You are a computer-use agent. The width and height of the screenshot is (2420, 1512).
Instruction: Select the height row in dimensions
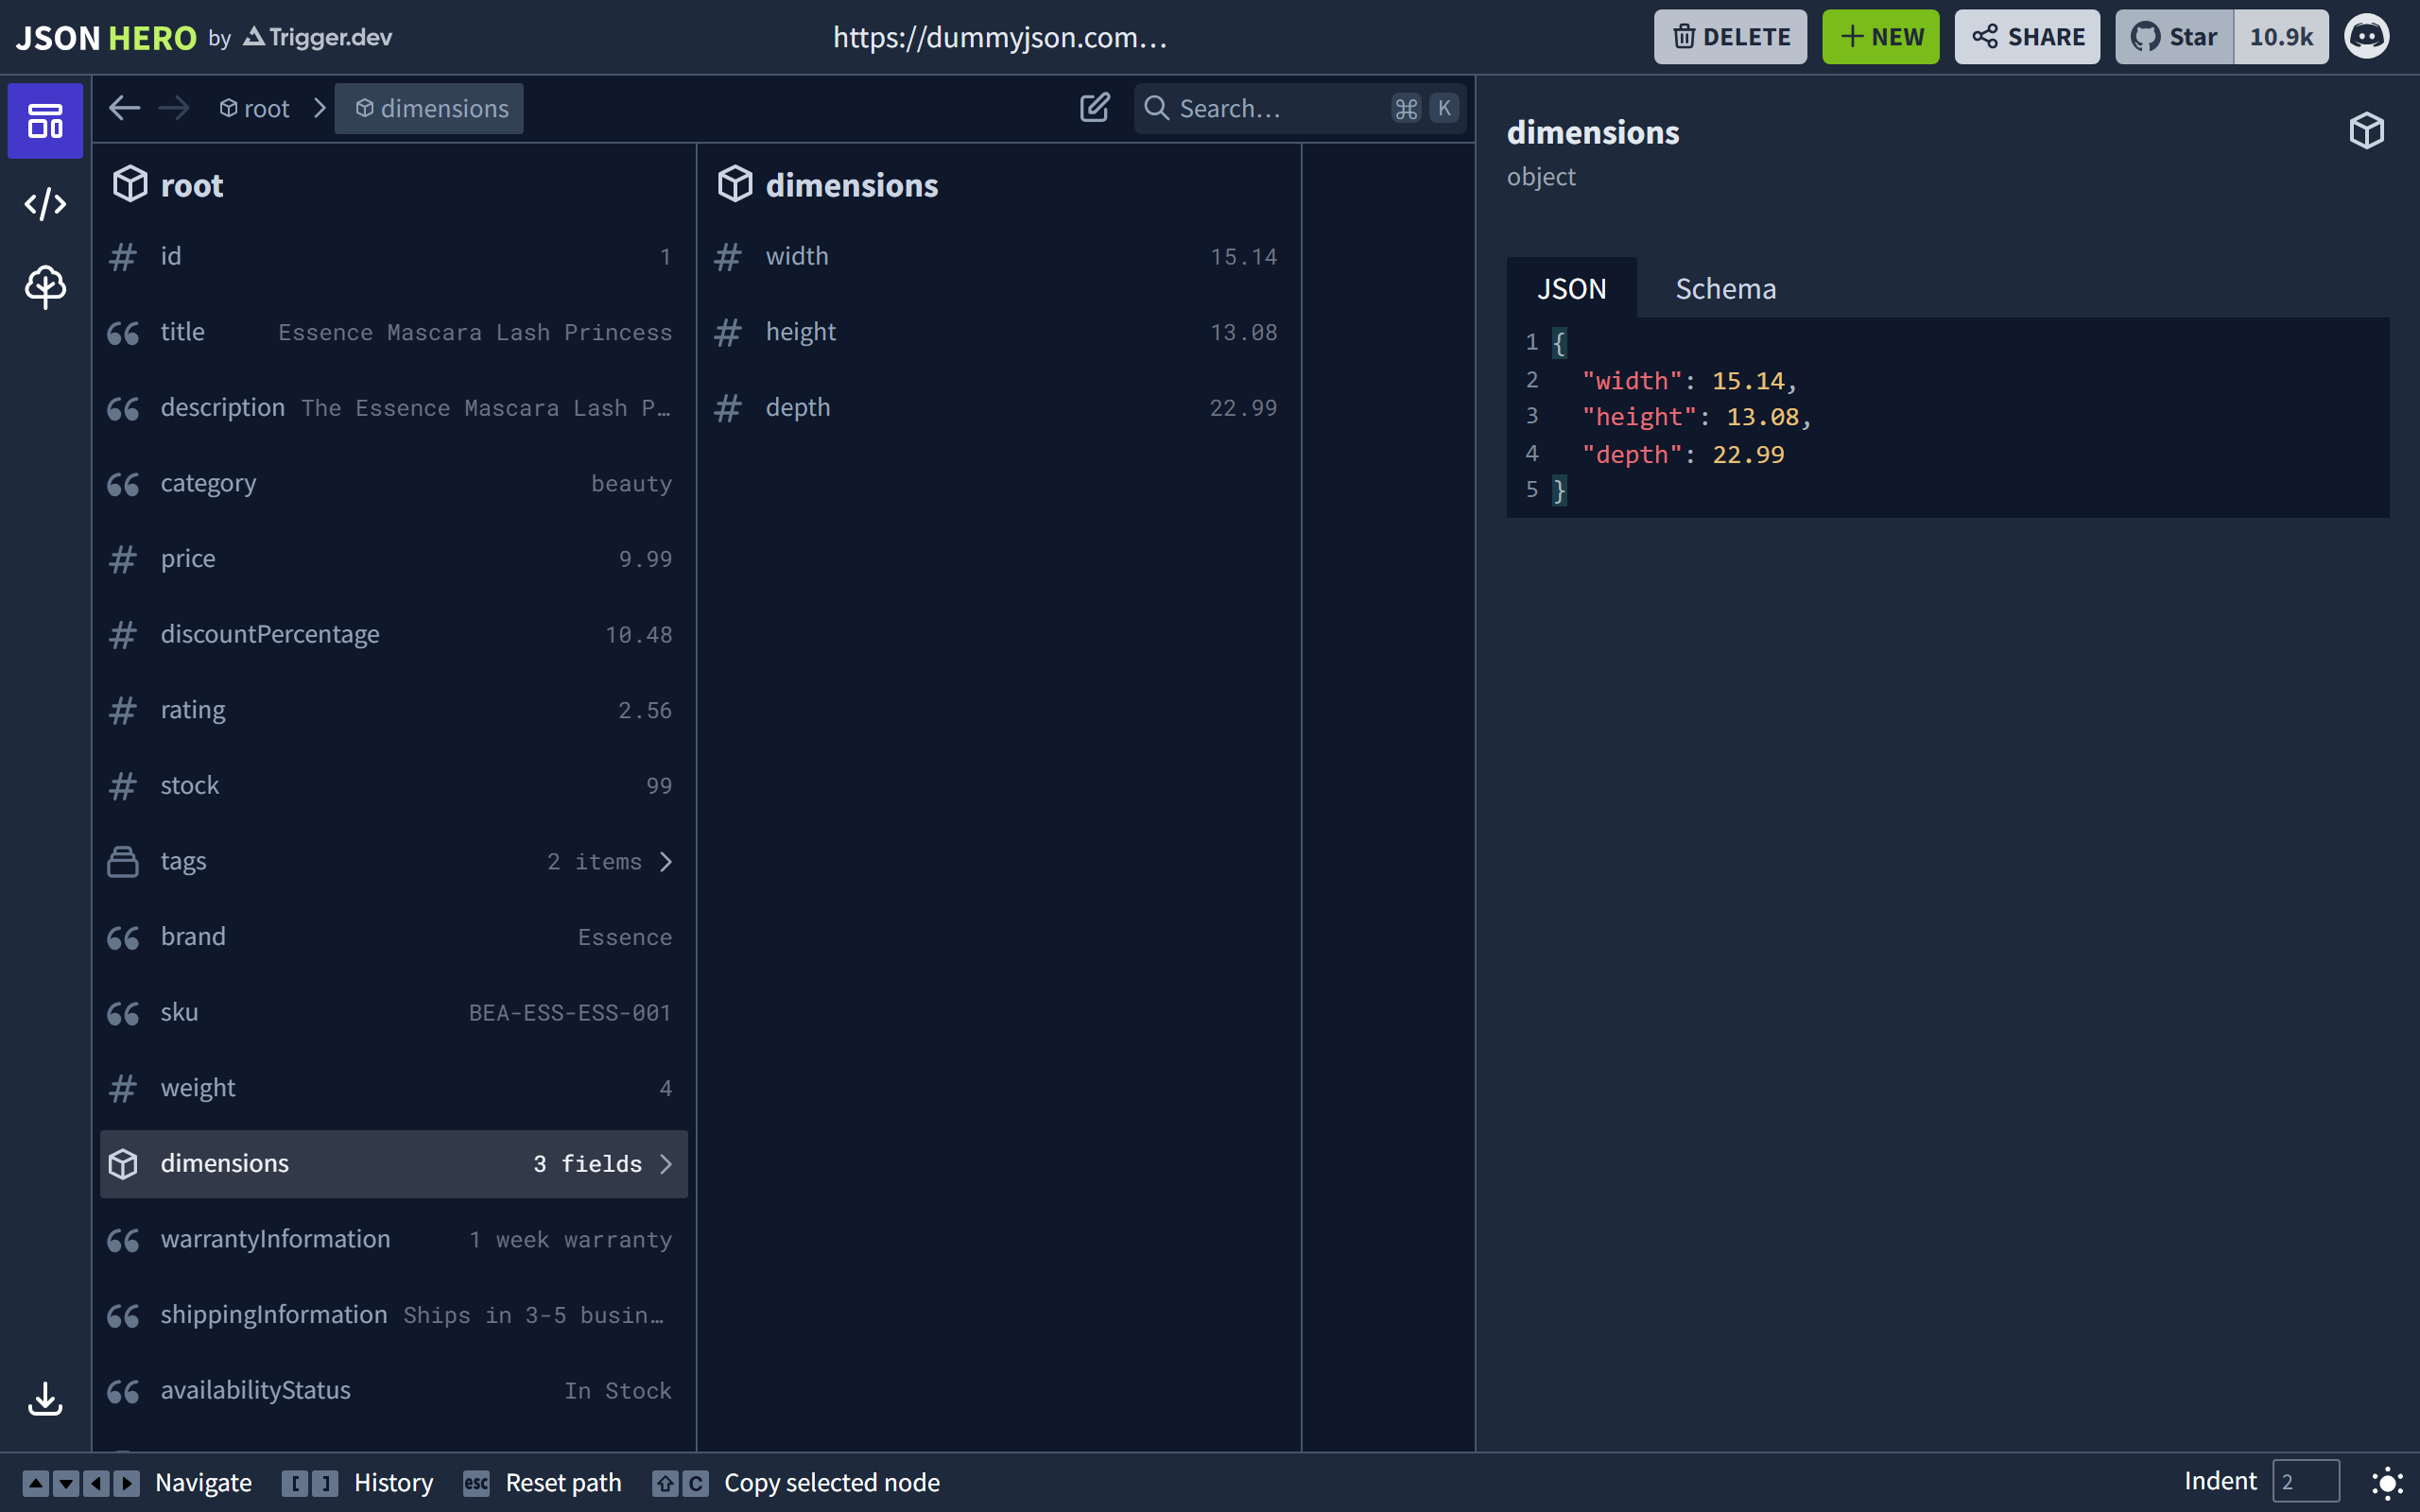(997, 332)
